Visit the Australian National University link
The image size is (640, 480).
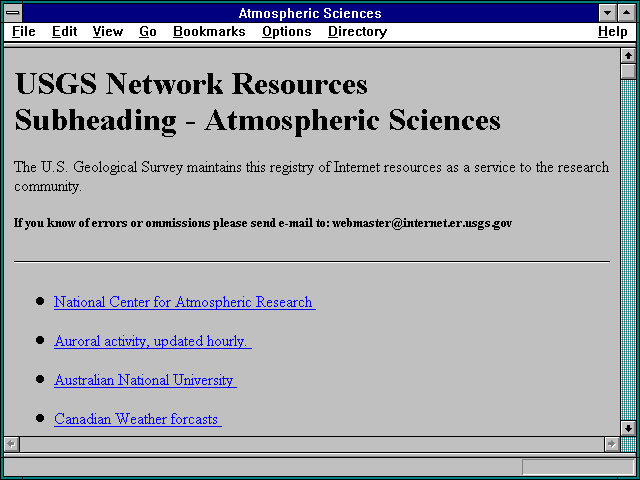(x=145, y=380)
